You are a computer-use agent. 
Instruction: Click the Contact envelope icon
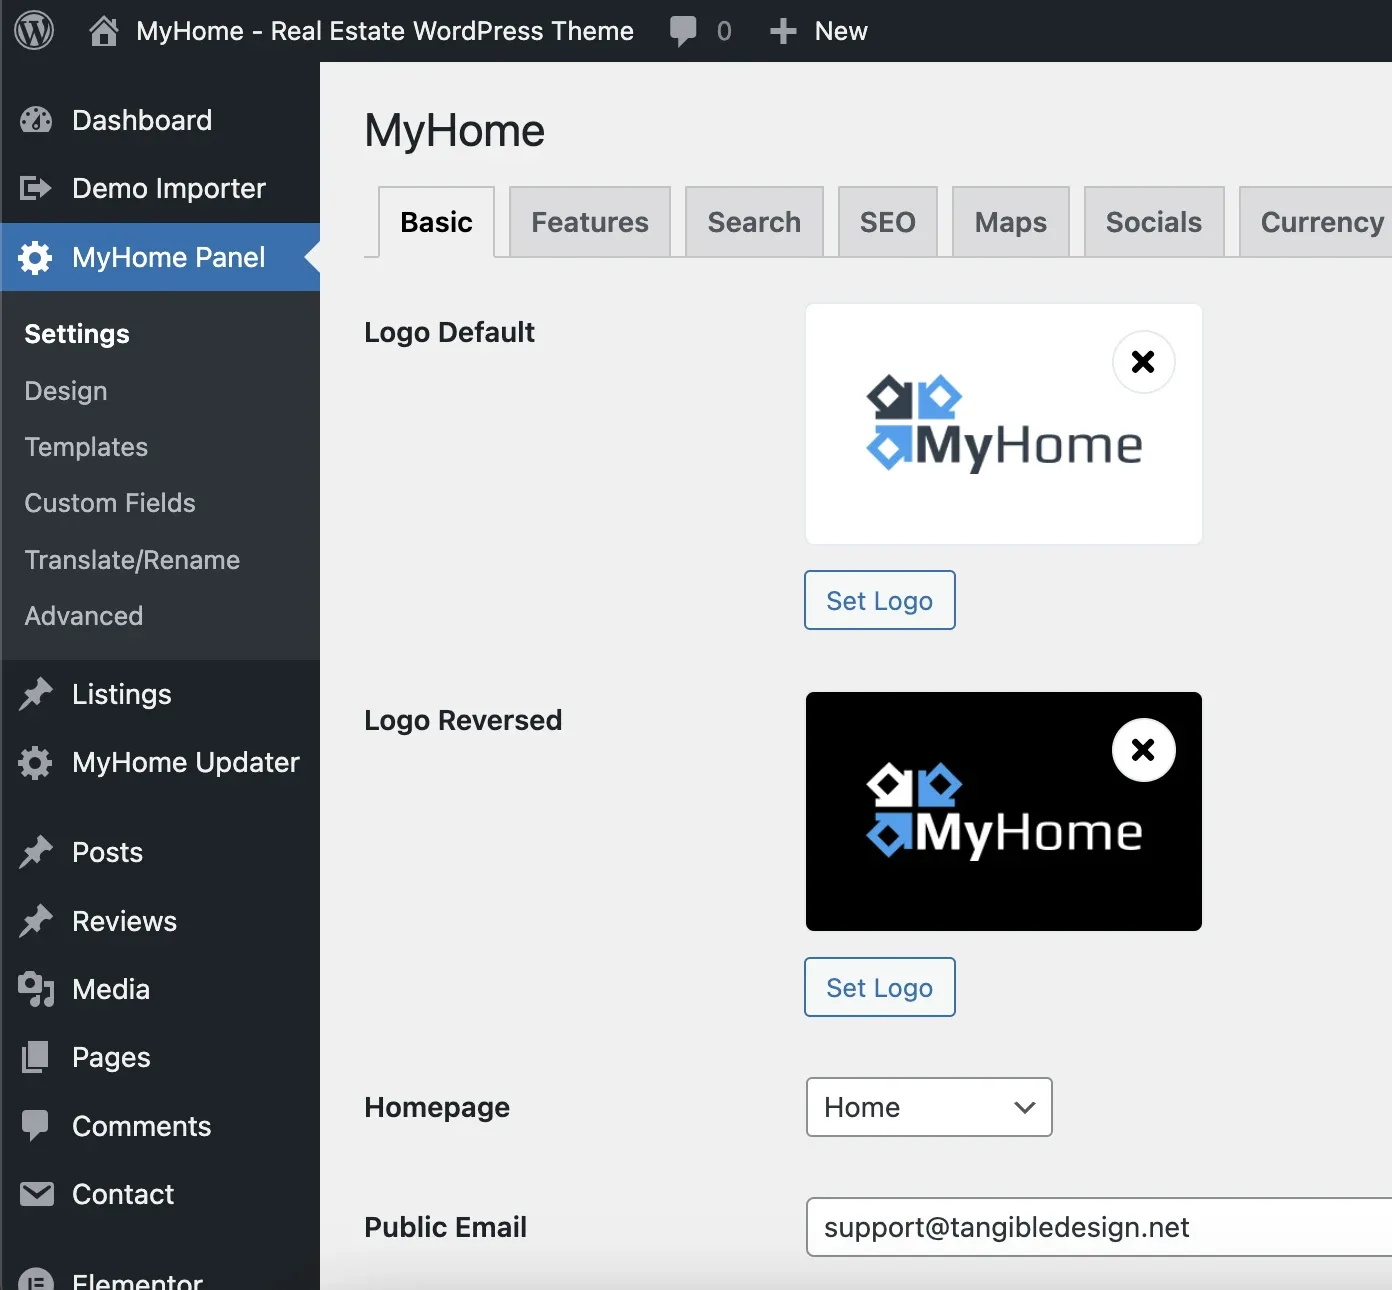pos(37,1194)
